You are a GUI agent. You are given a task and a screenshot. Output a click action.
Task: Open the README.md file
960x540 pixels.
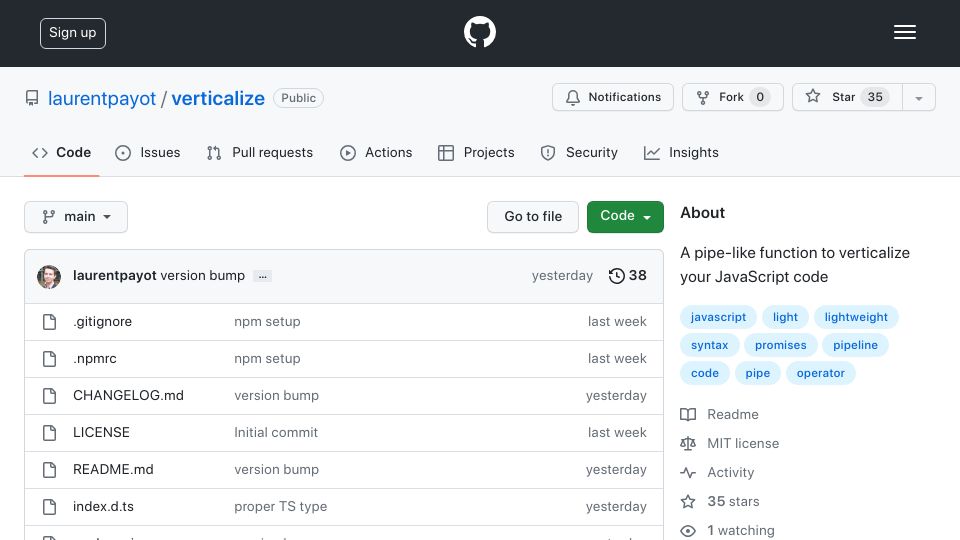point(113,470)
